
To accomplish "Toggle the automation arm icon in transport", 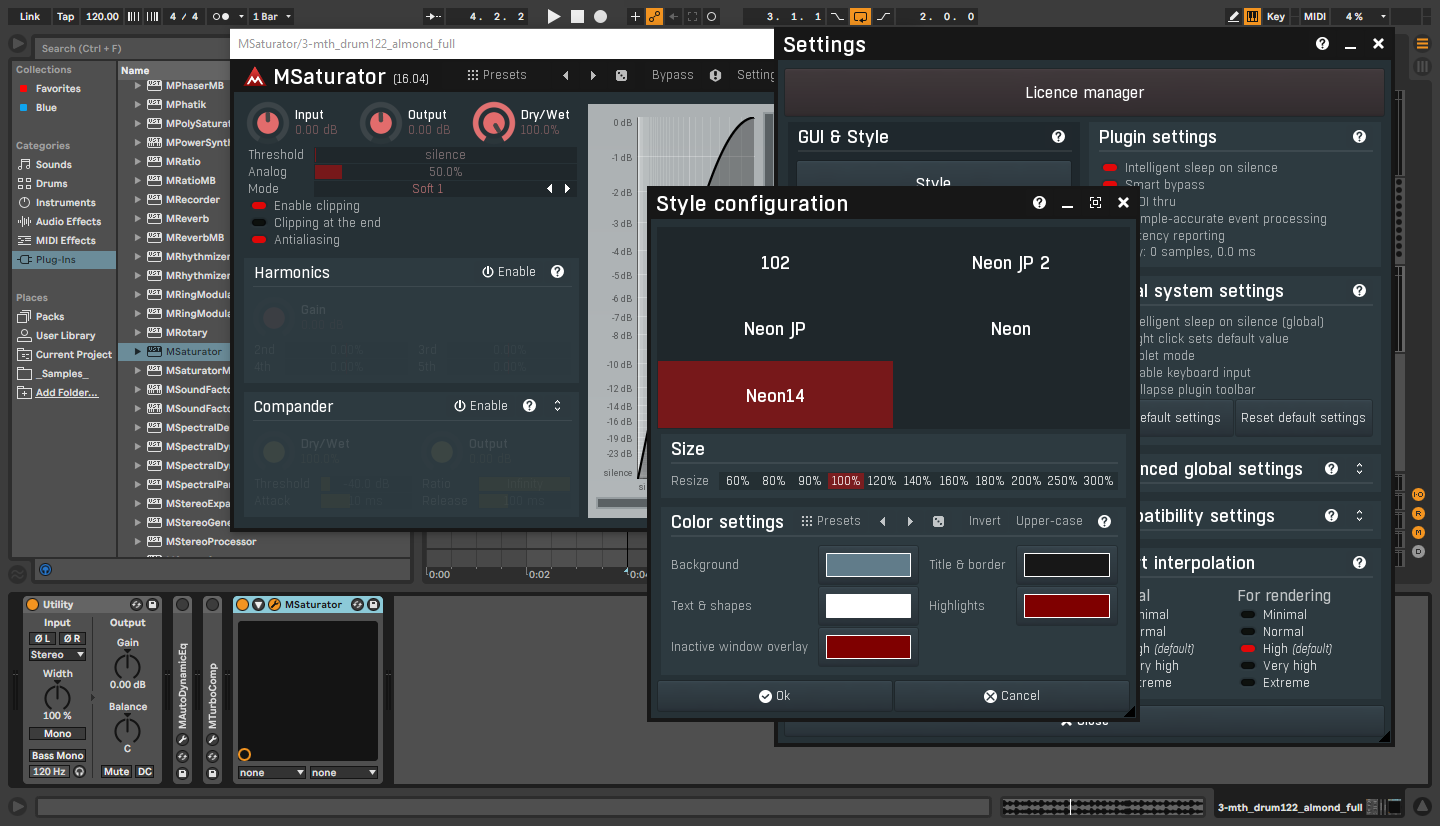I will tap(655, 16).
